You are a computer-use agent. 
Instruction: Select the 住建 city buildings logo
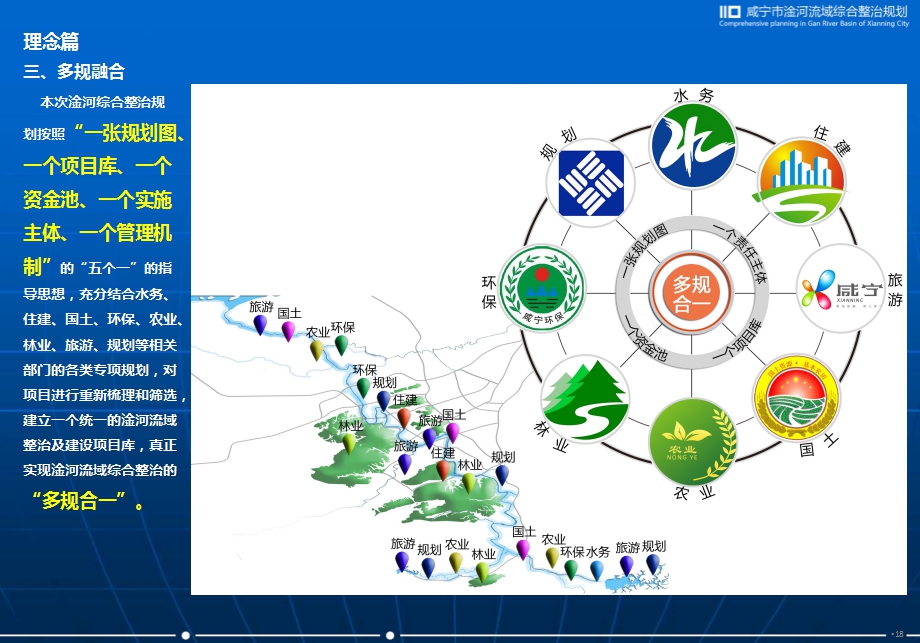(801, 182)
